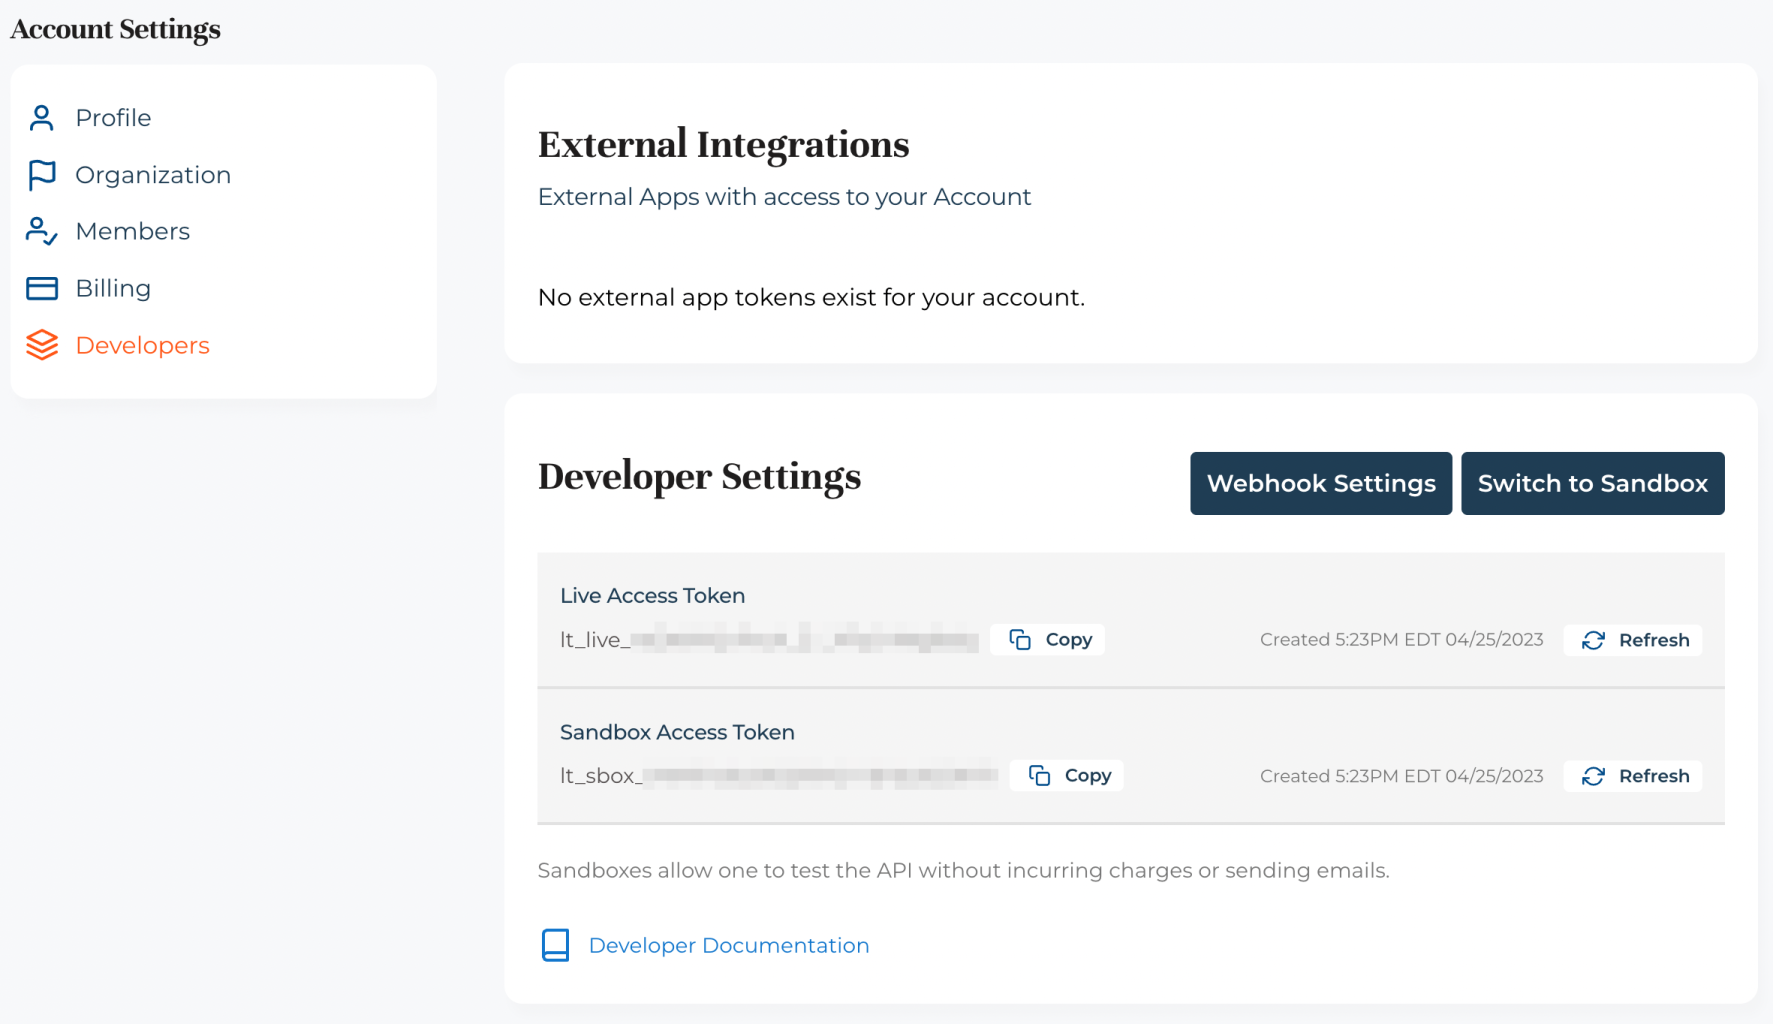Image resolution: width=1773 pixels, height=1024 pixels.
Task: Go to Organization settings
Action: [153, 175]
